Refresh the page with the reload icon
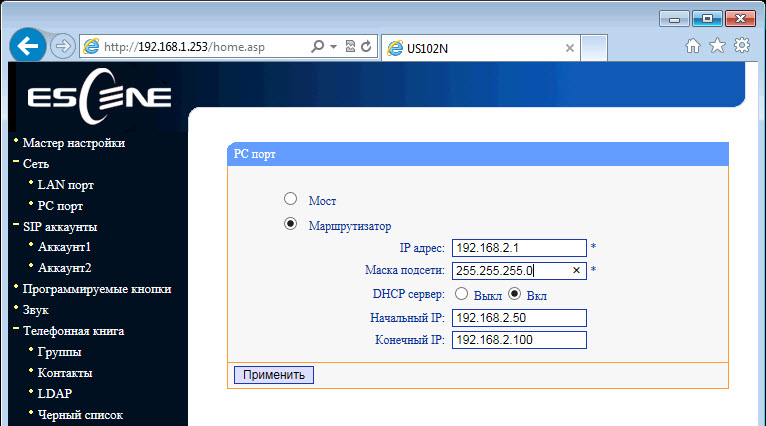 point(366,46)
